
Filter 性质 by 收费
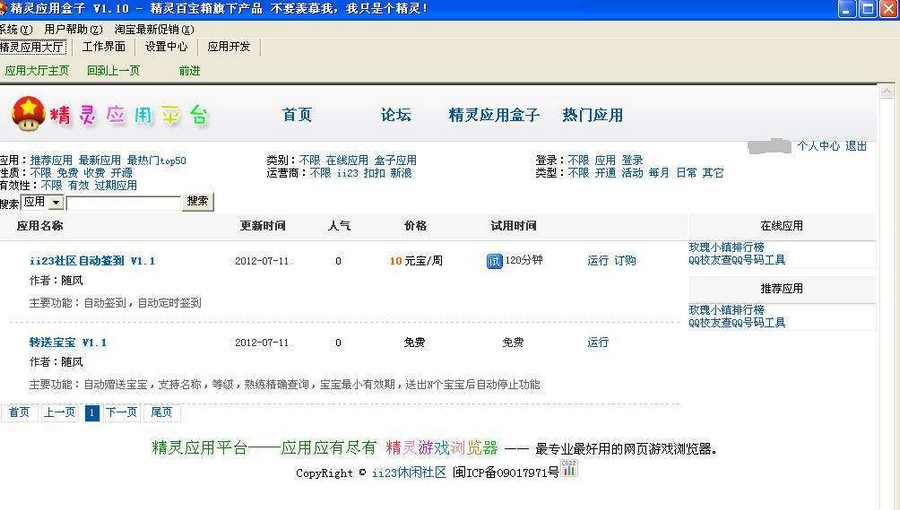(x=94, y=173)
